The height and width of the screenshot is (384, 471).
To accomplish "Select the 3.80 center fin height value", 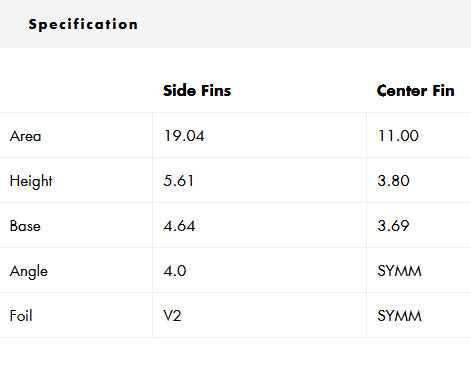I will click(393, 181).
